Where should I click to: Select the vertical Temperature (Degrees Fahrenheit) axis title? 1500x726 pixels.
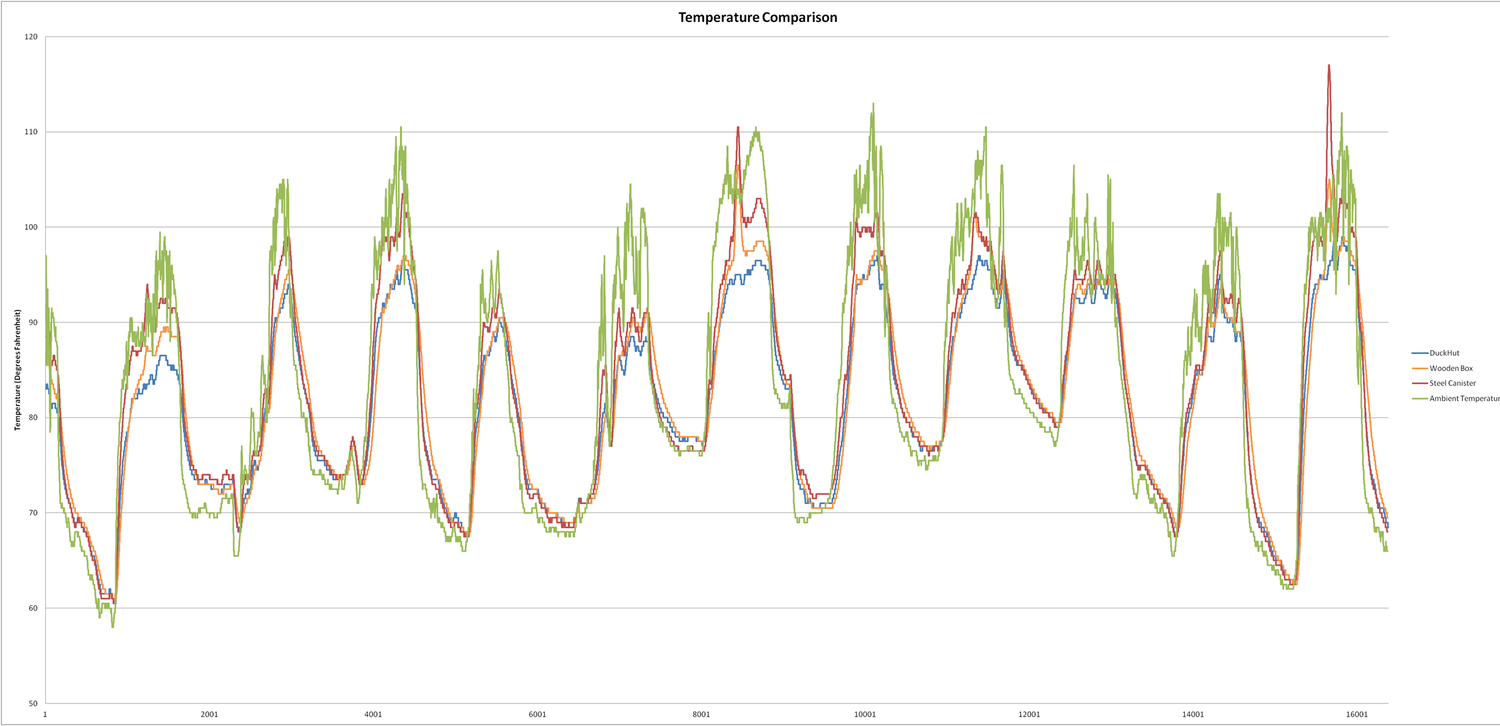[x=18, y=371]
